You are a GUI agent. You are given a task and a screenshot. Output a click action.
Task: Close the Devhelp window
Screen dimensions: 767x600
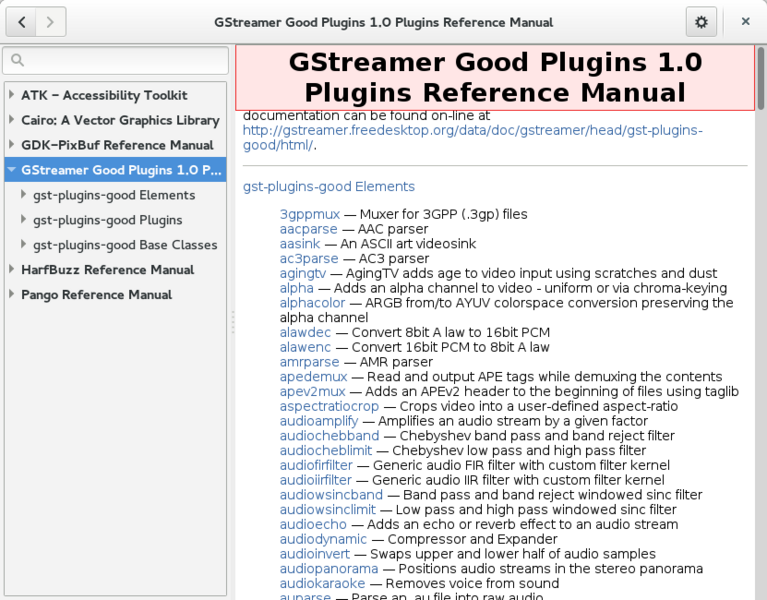745,22
